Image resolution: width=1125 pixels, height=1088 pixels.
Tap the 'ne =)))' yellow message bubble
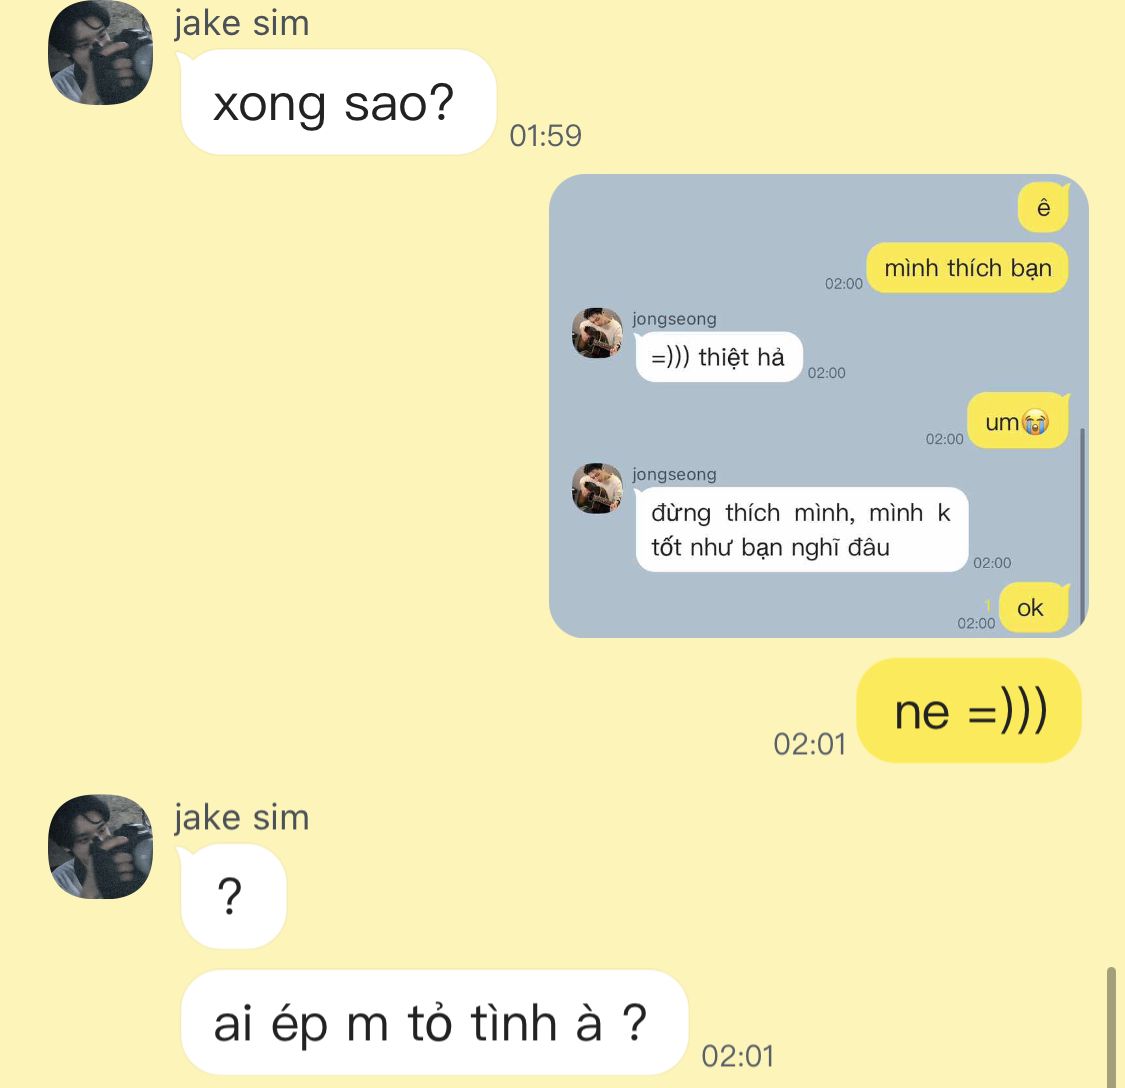pos(969,711)
